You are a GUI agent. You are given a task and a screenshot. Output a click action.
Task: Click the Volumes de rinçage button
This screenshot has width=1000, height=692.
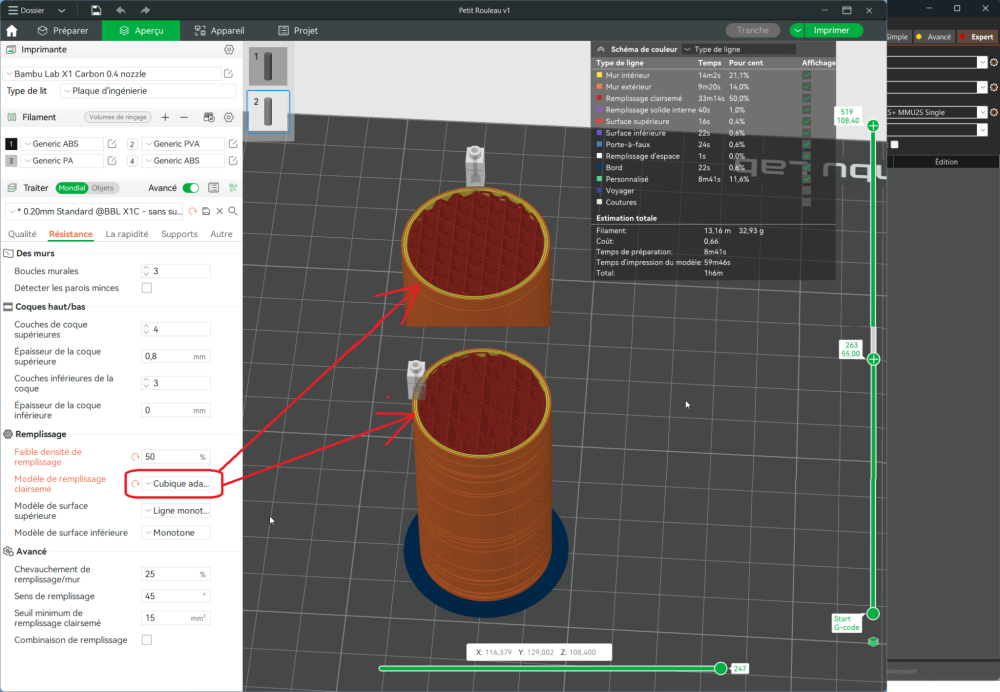(117, 117)
